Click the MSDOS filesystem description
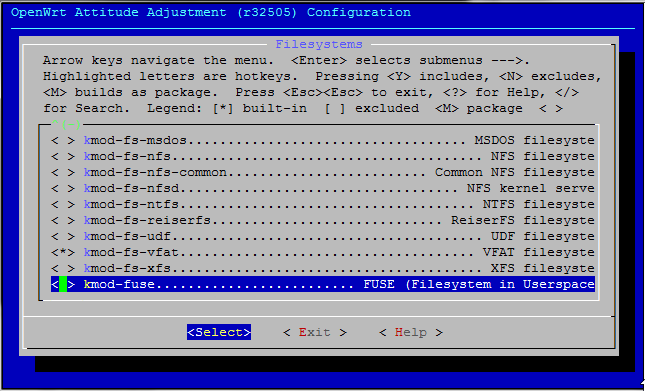The image size is (645, 391). click(x=534, y=141)
